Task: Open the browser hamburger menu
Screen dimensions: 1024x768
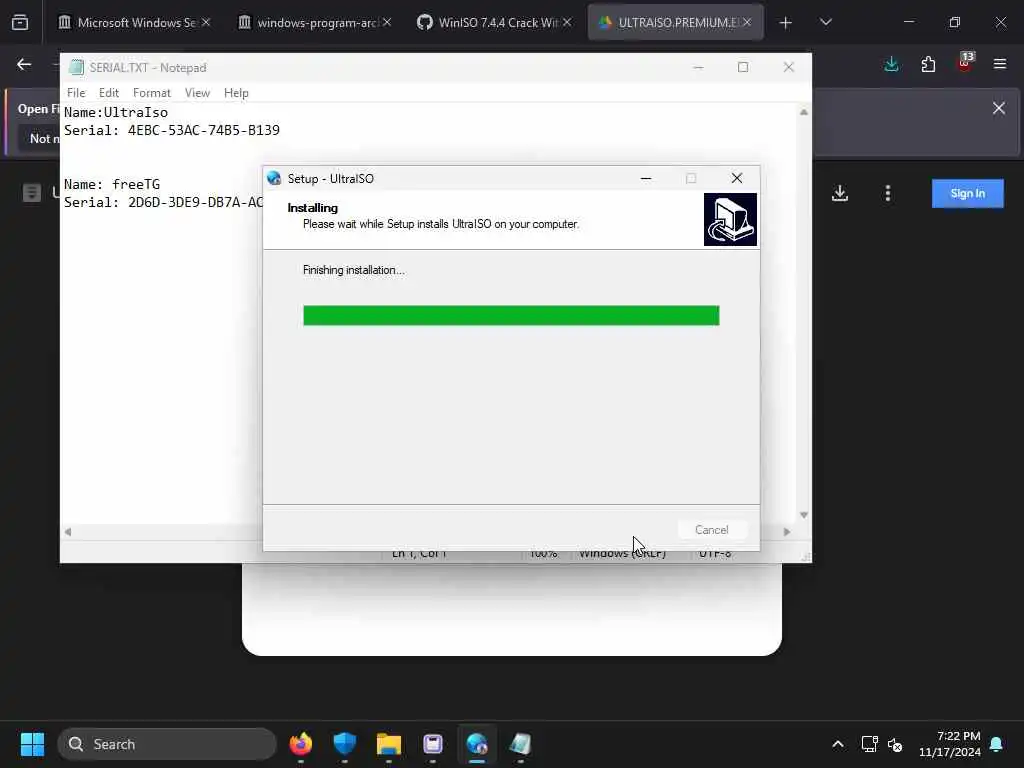Action: [1000, 64]
